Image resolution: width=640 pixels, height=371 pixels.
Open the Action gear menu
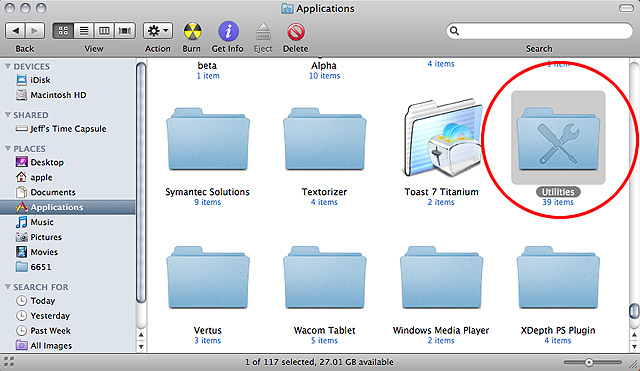pos(158,31)
